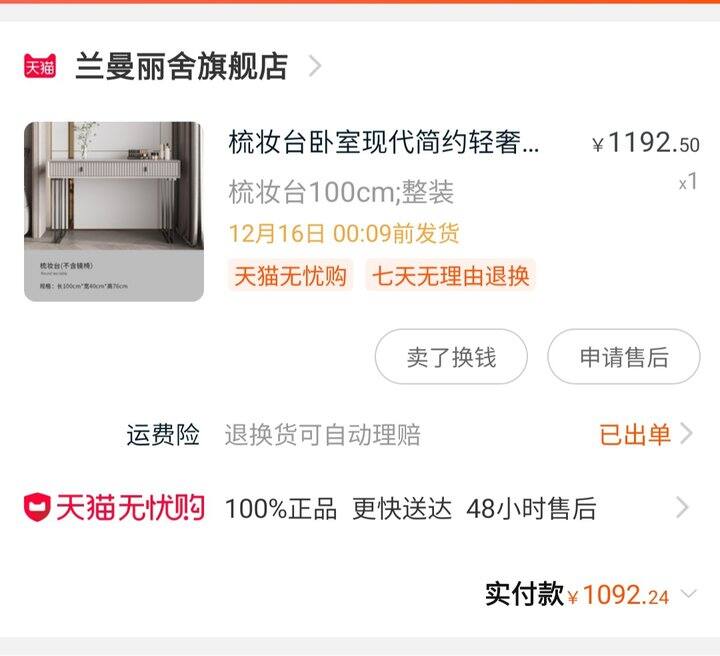Tap the 七天无理由退换 tag
The width and height of the screenshot is (720, 656).
coord(450,276)
